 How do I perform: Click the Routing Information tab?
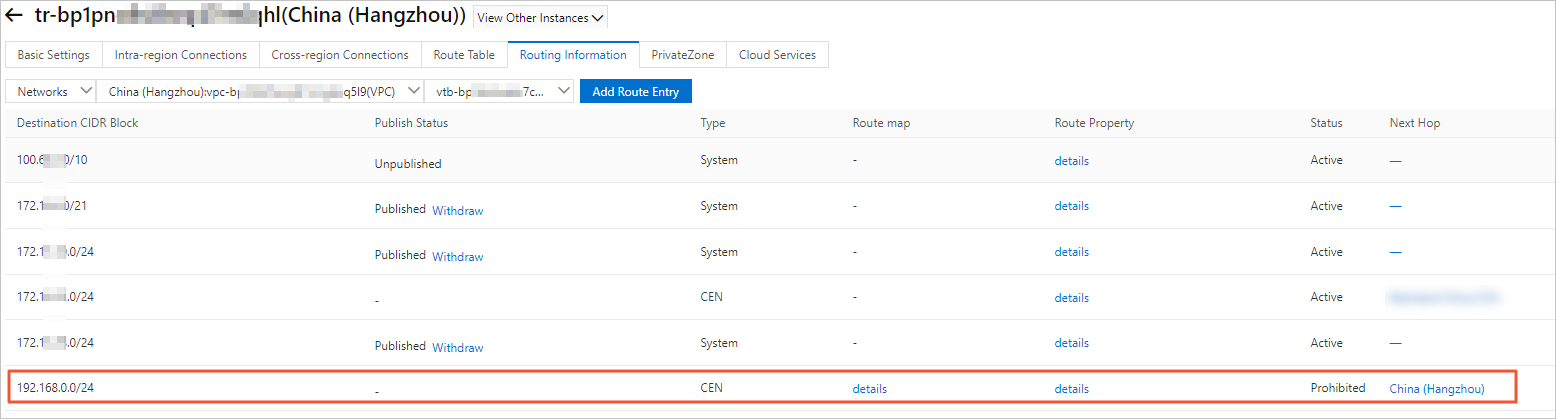click(573, 55)
